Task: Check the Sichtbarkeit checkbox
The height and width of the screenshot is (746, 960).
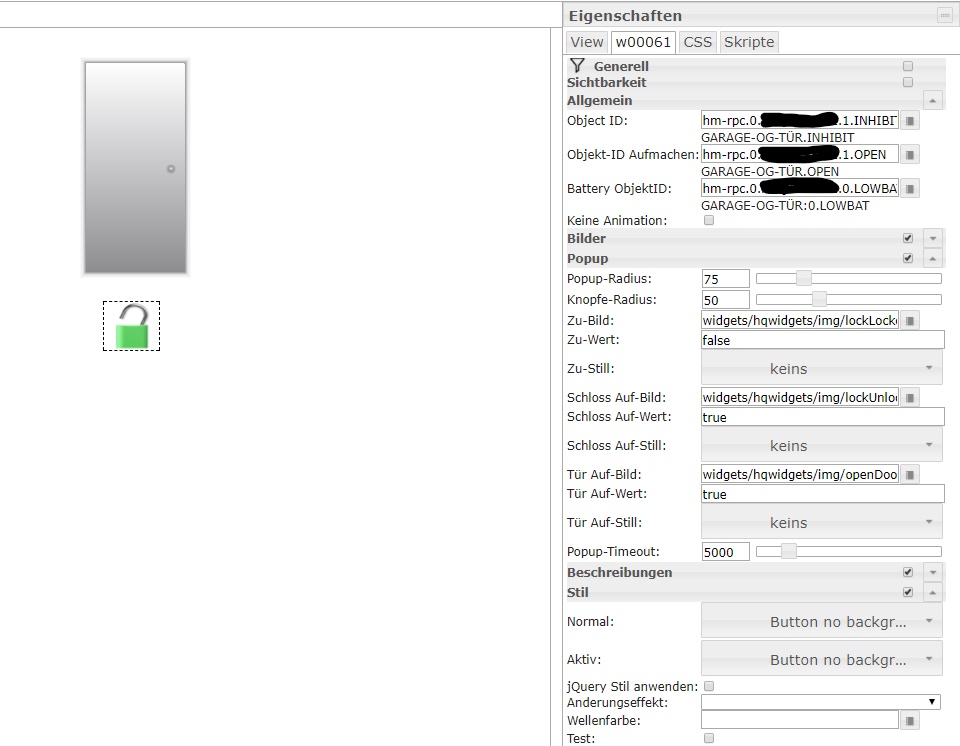Action: [x=908, y=82]
